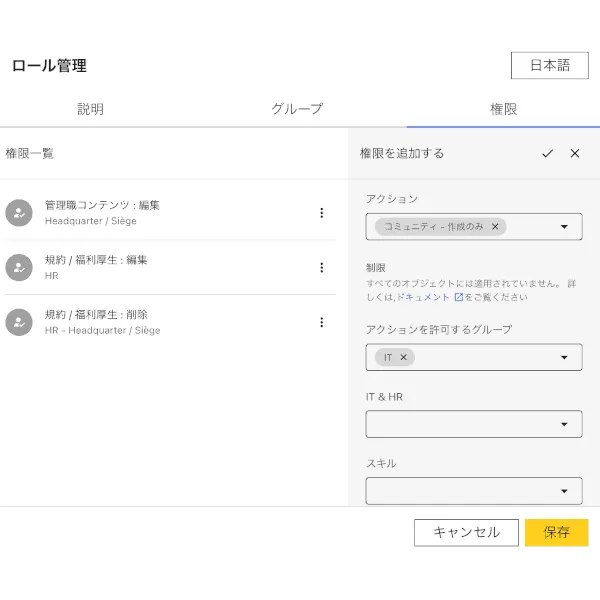
Task: Open the three-dot menu for 規約 / 福利厚生 : 削除
Action: [x=321, y=322]
